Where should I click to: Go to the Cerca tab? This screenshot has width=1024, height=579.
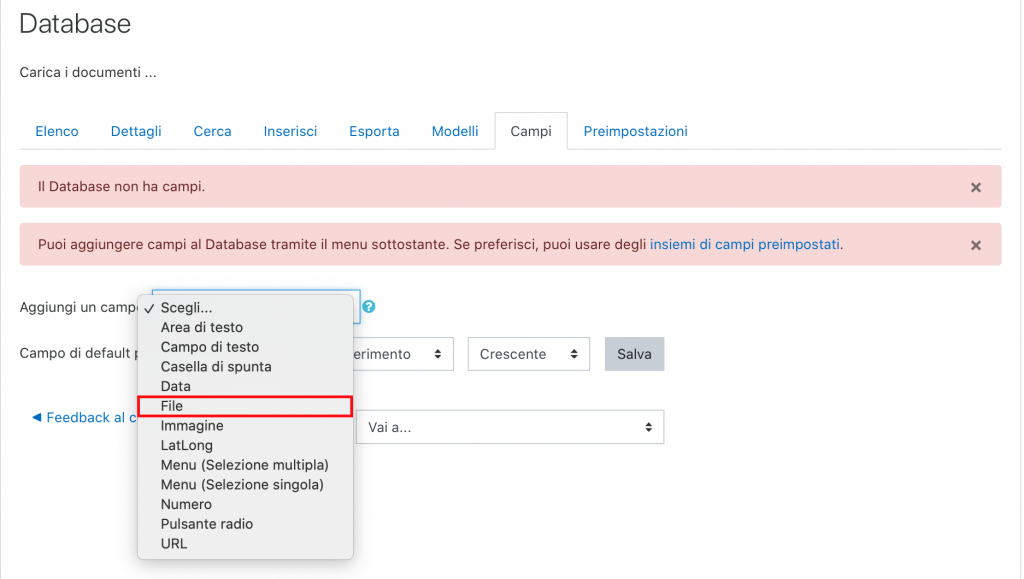[x=212, y=131]
